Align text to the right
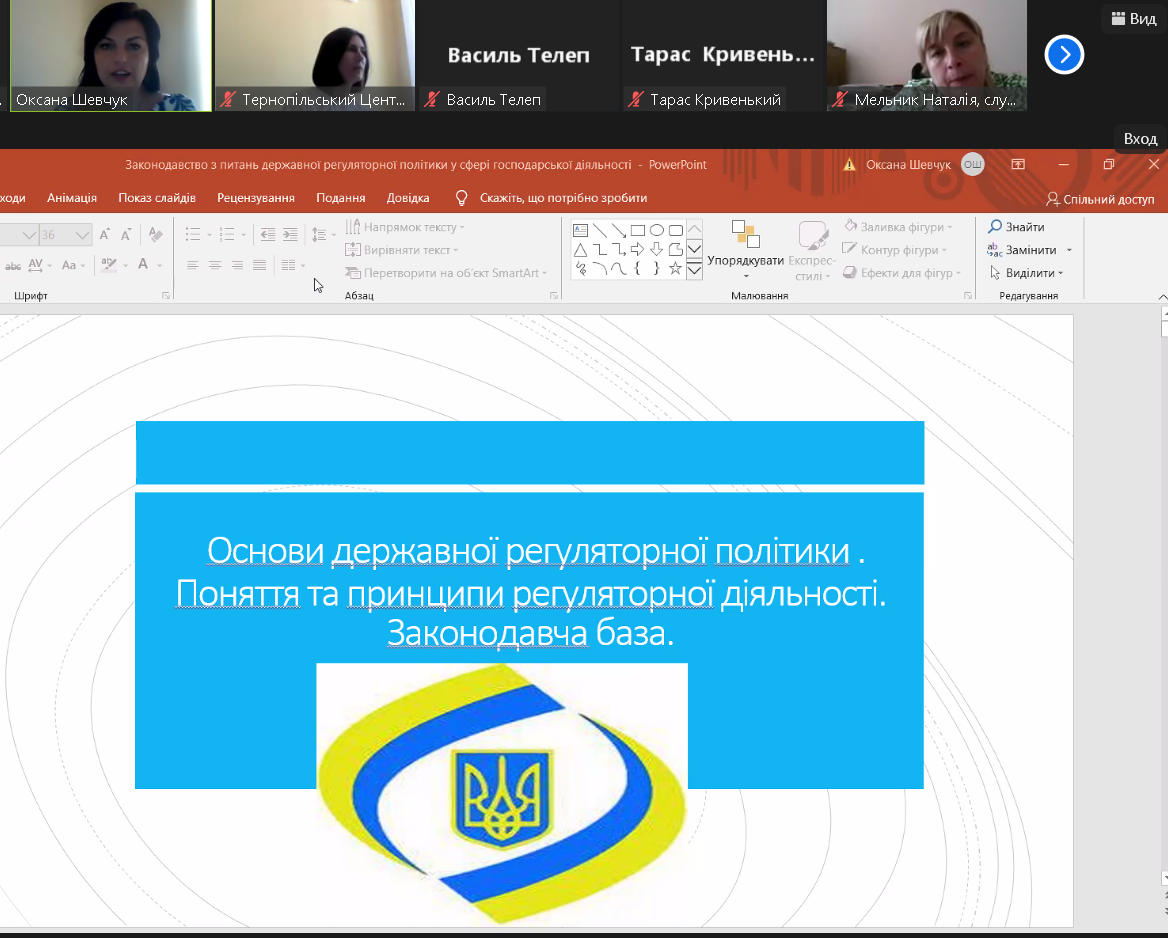 (237, 265)
